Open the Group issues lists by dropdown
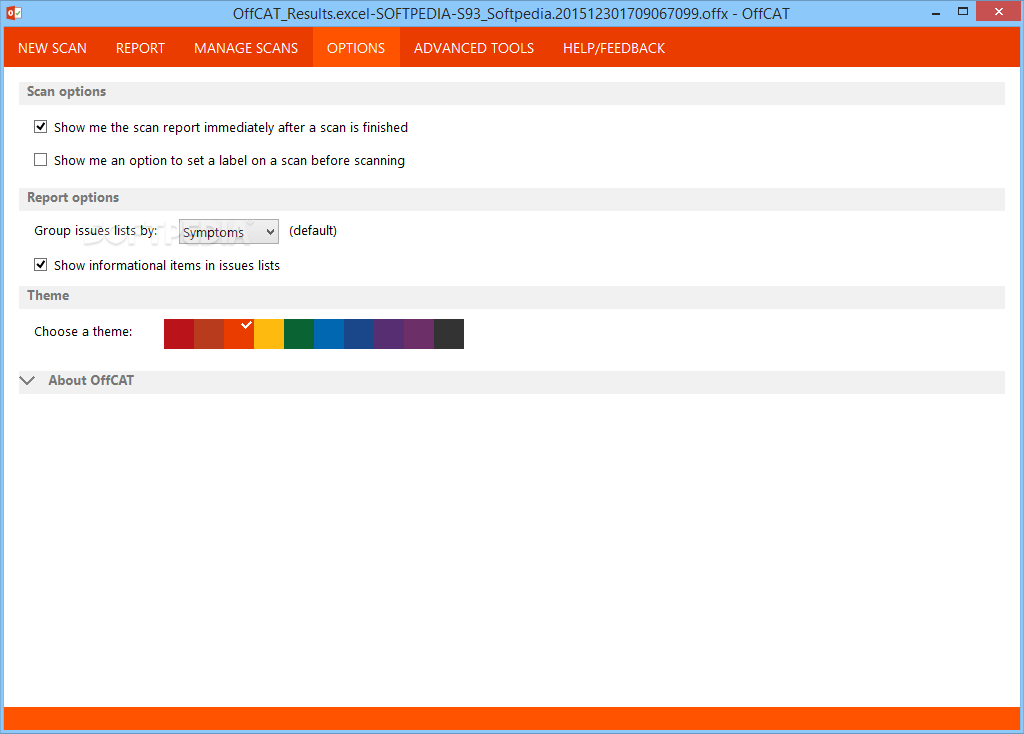This screenshot has height=734, width=1024. pyautogui.click(x=229, y=232)
